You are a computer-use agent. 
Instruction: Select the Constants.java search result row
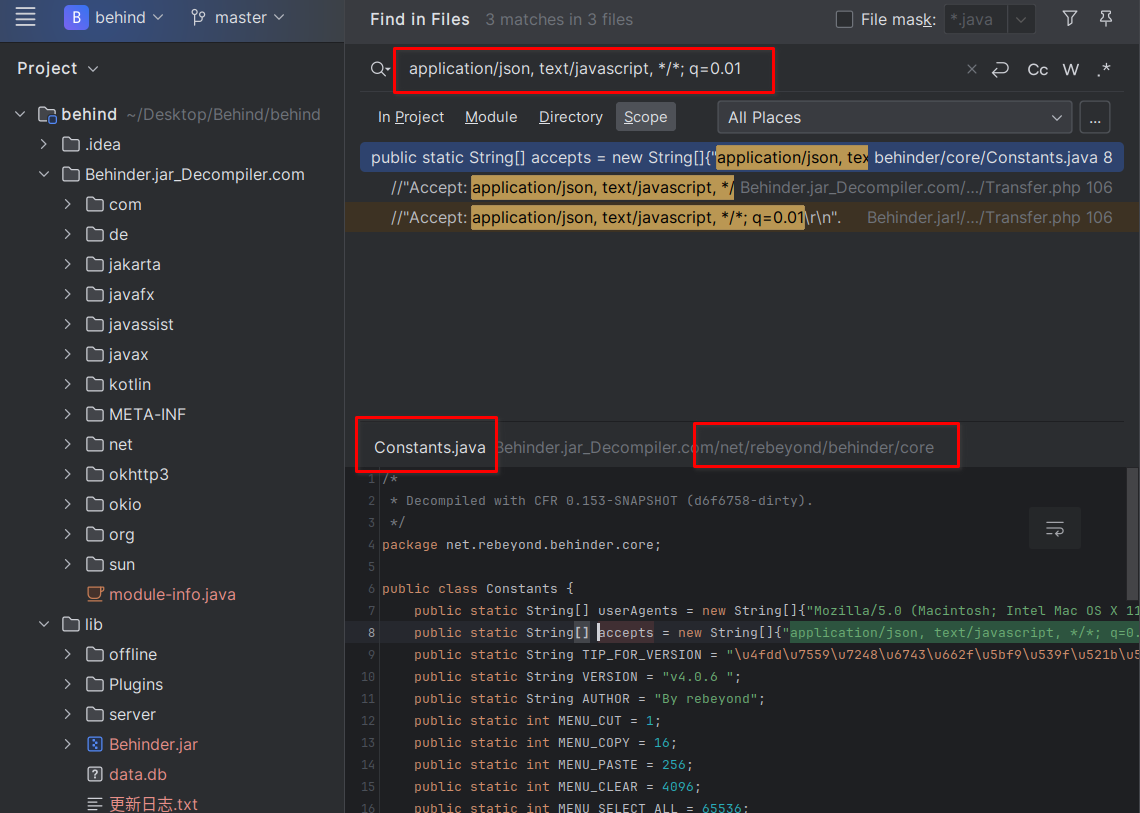click(742, 157)
